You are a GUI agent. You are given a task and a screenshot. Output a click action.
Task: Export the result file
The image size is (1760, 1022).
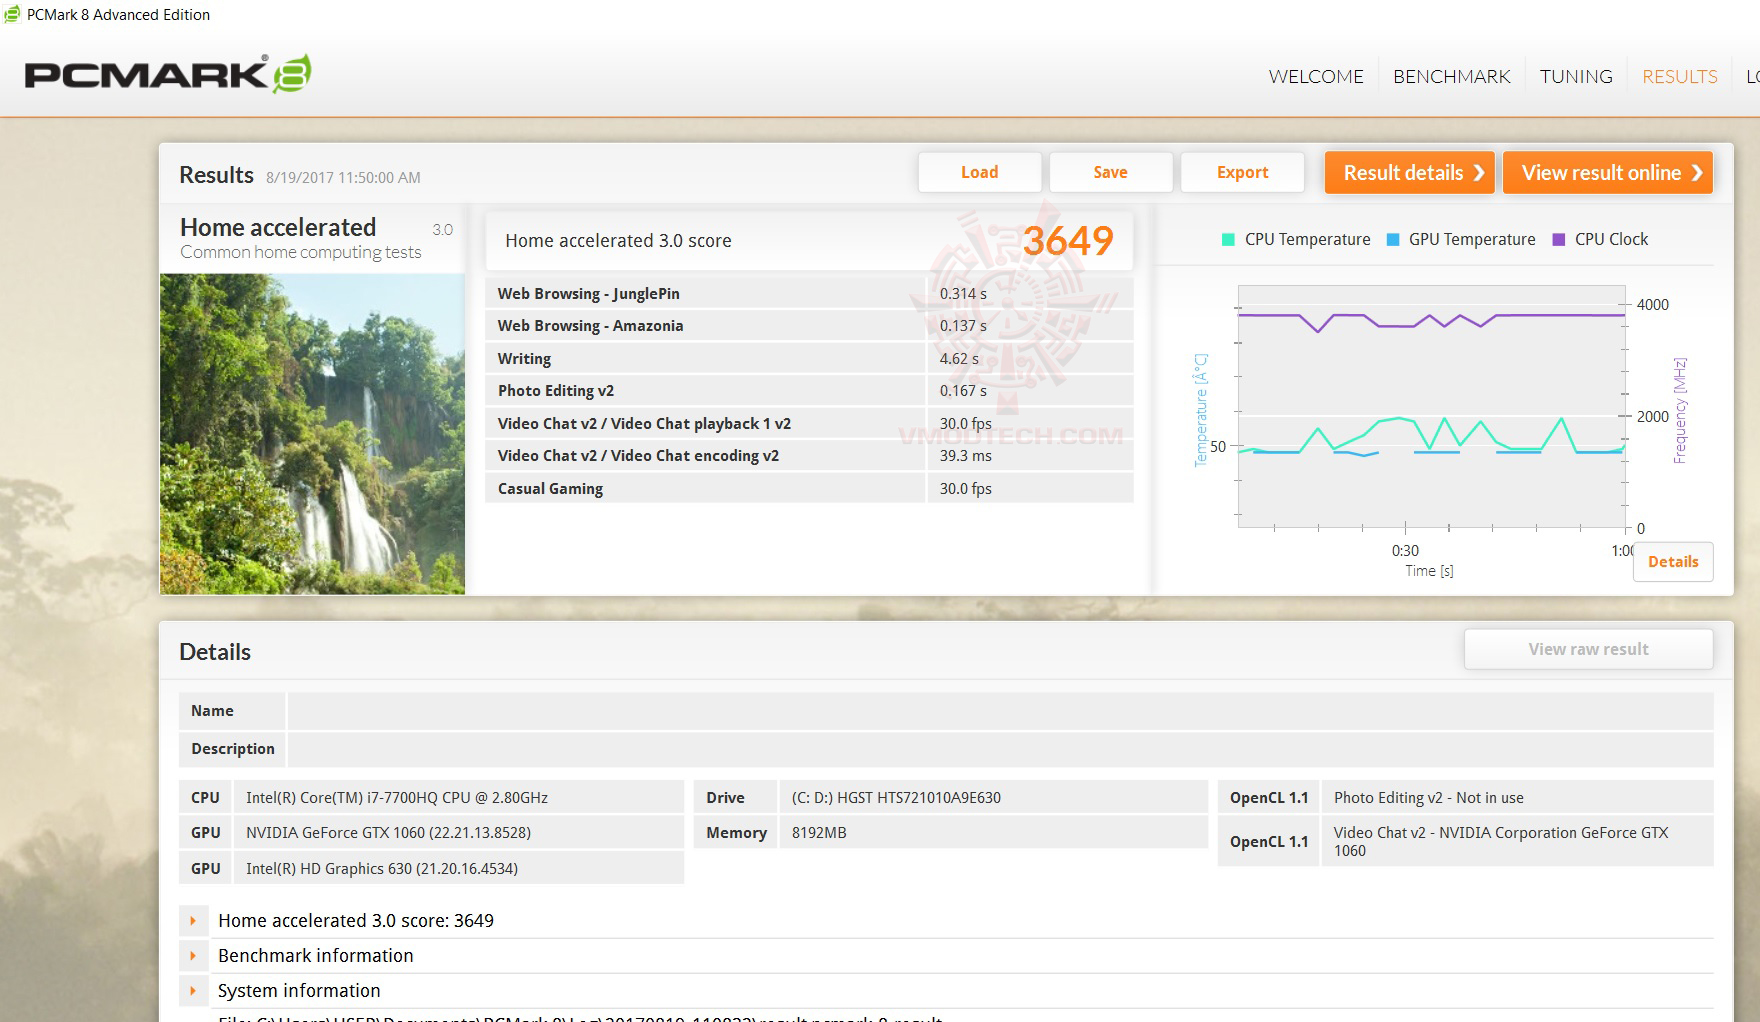(x=1242, y=172)
